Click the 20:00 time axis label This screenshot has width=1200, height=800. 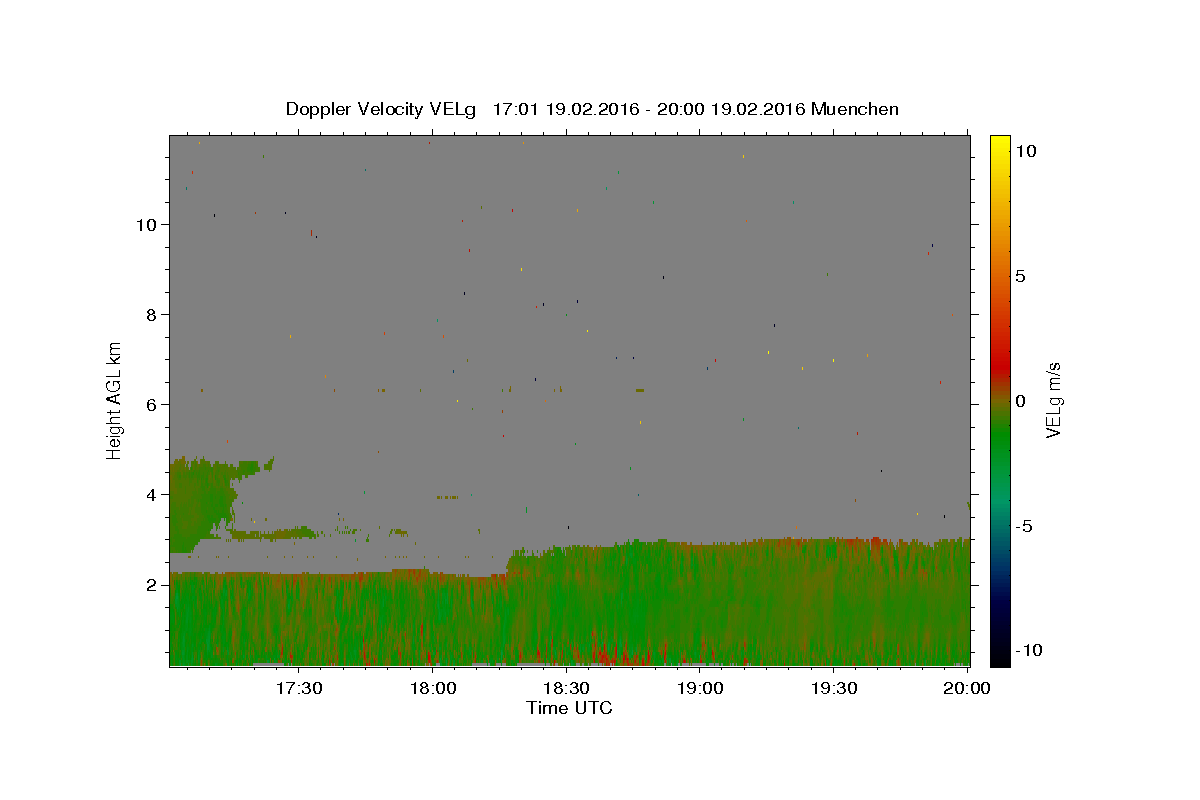point(968,688)
